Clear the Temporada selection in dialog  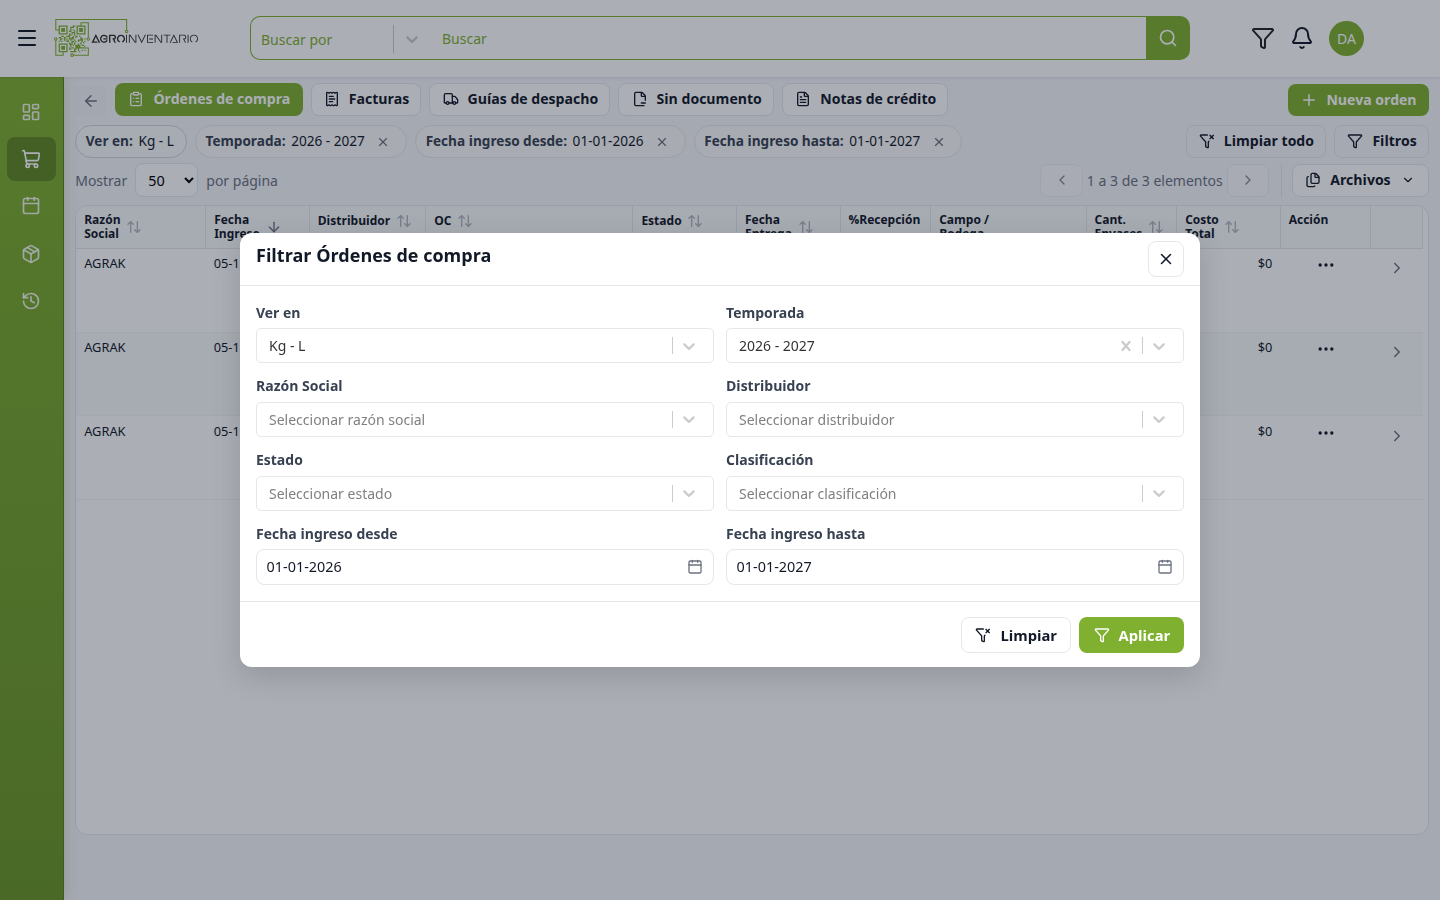[1126, 346]
